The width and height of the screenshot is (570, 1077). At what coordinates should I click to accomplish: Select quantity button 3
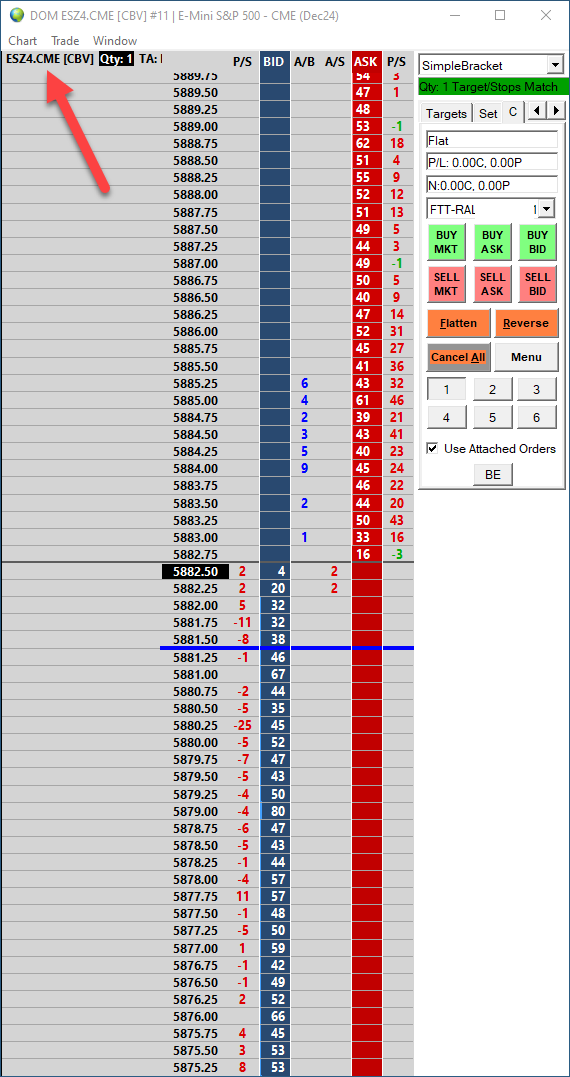[537, 389]
